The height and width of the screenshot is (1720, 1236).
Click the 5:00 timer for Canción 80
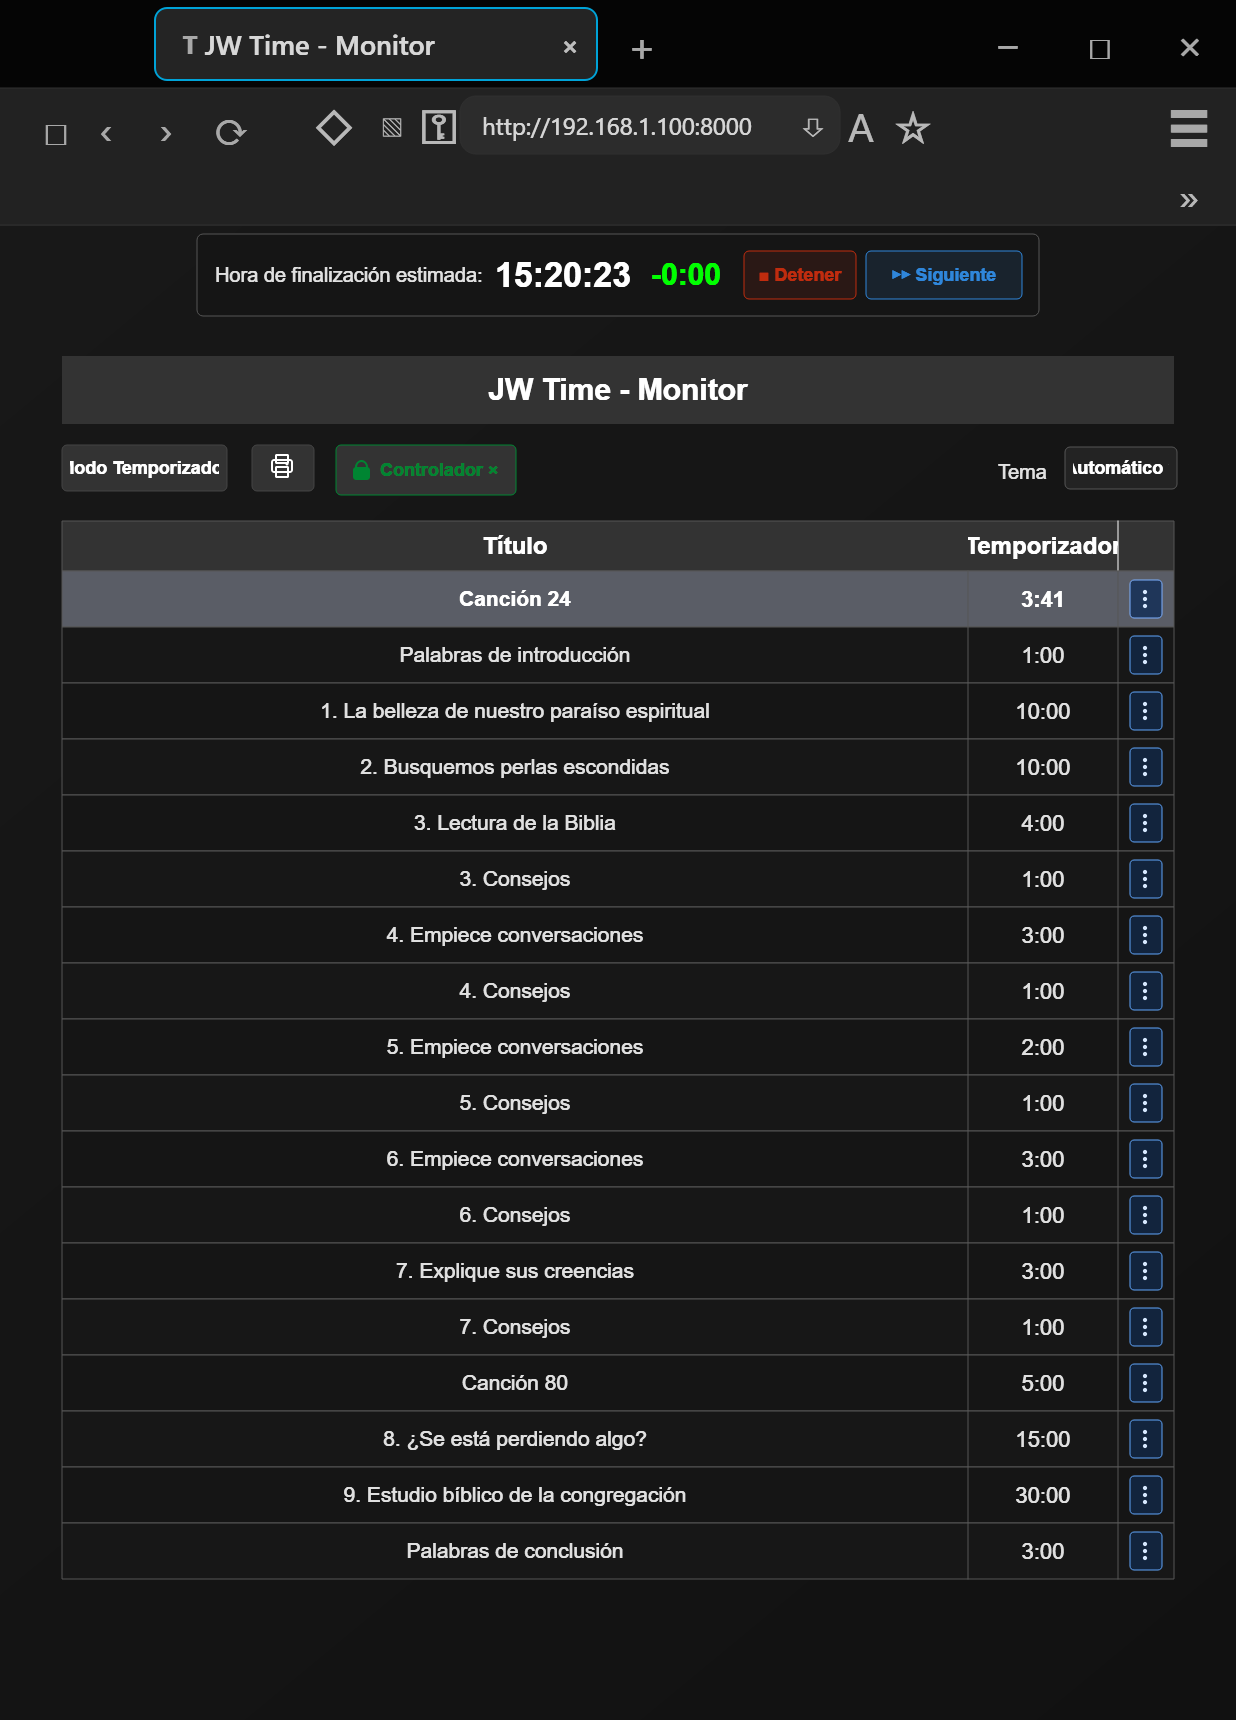coord(1043,1383)
